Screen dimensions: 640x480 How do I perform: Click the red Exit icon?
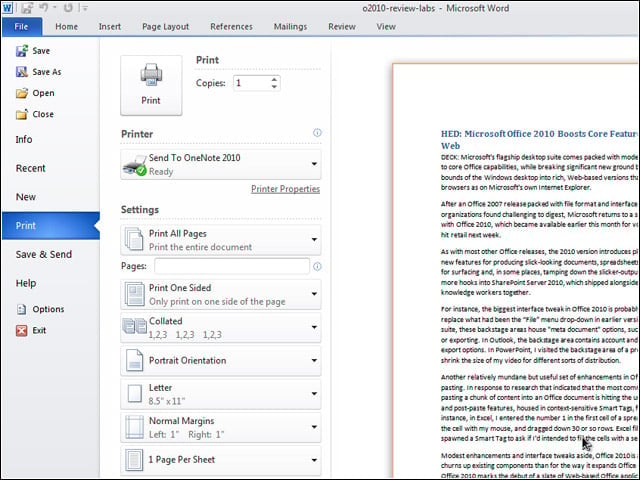click(x=22, y=330)
